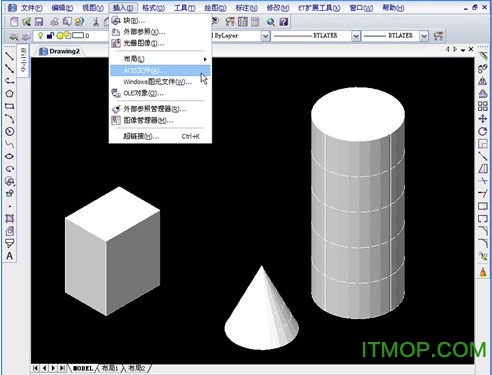Switch to the MODEL tab
This screenshot has width=492, height=375.
point(83,368)
